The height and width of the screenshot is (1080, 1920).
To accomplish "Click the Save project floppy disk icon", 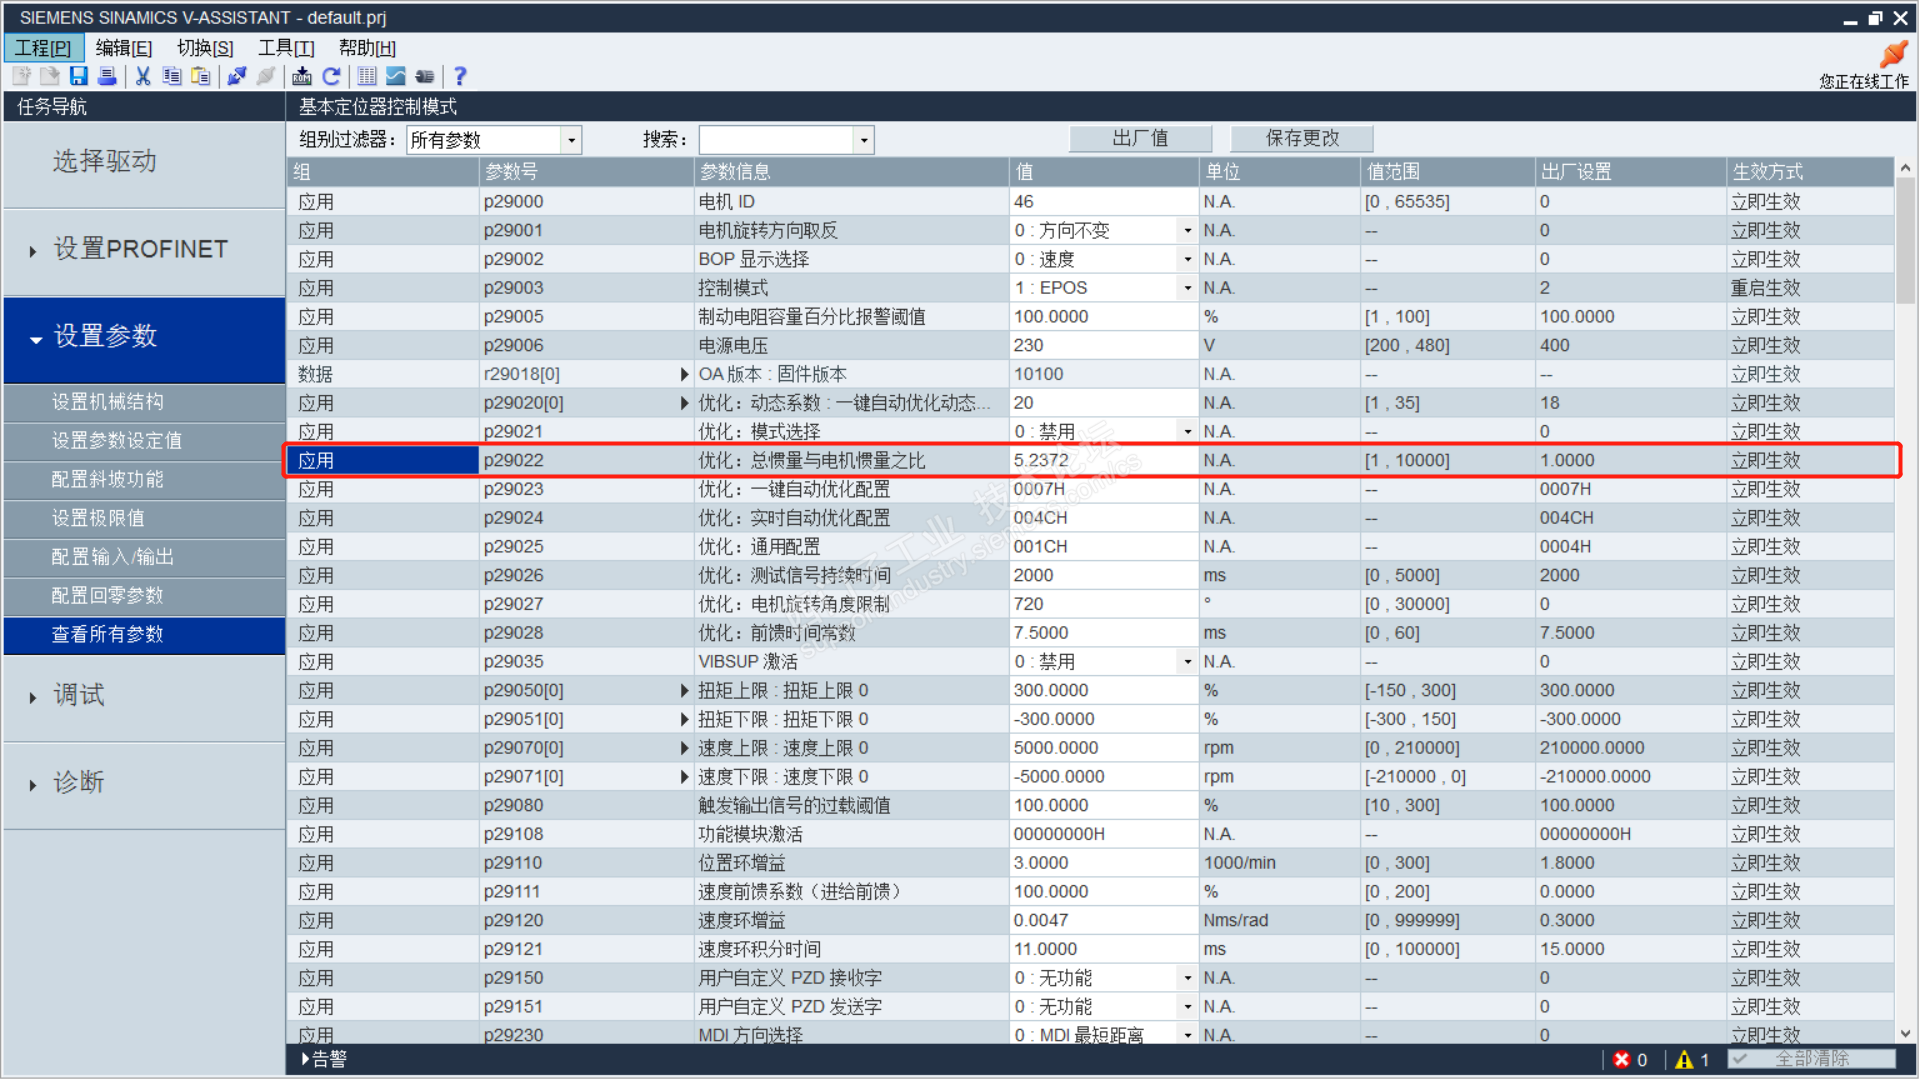I will coord(79,76).
